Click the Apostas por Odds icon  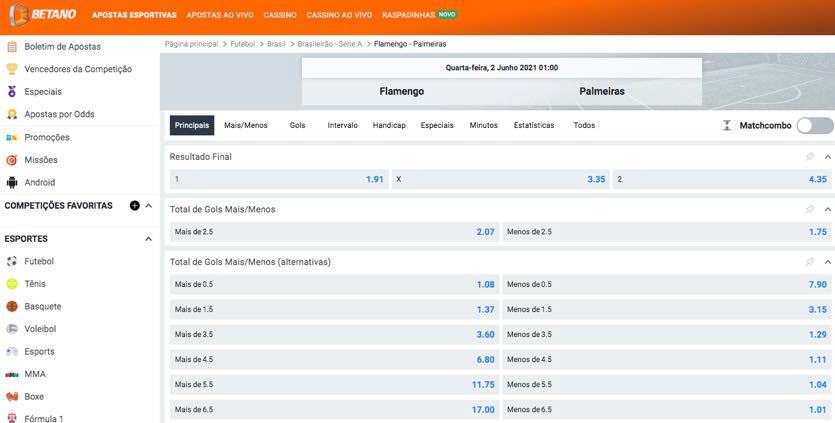click(x=12, y=114)
